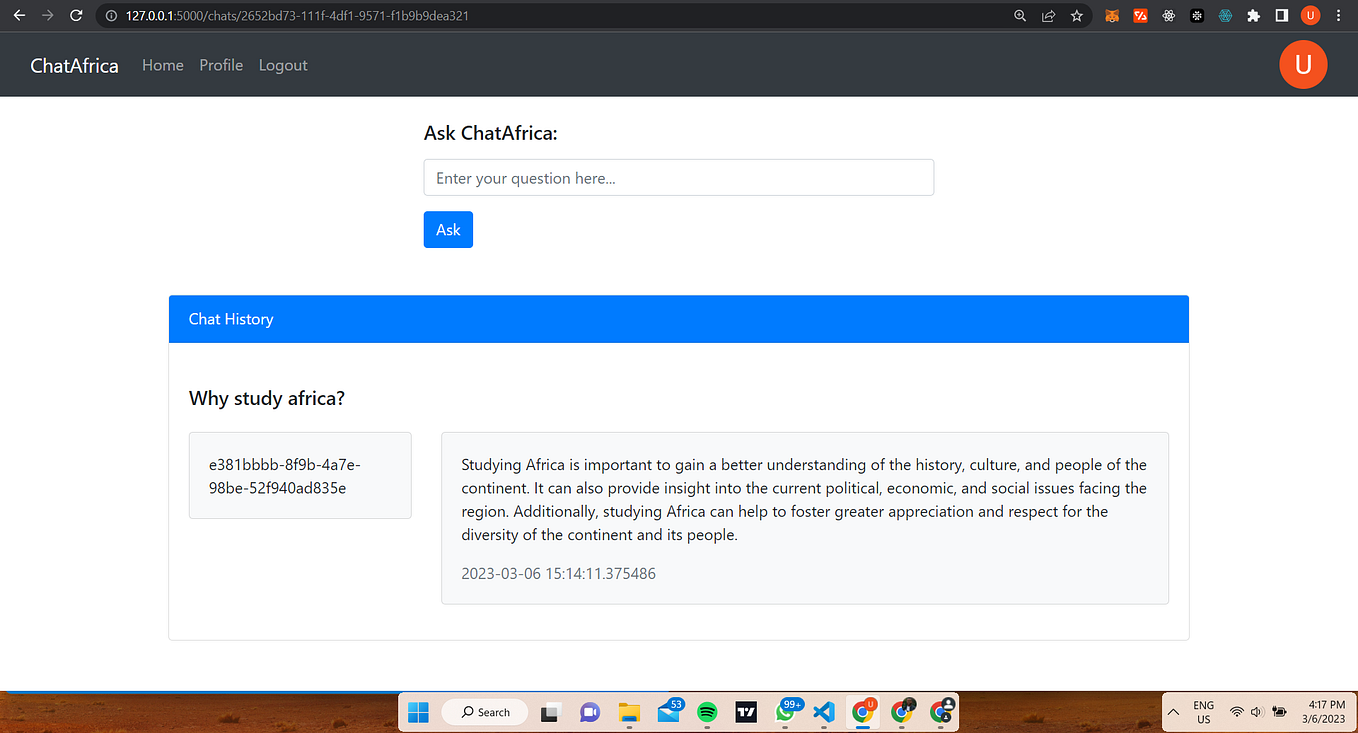Open Visual Studio Code from the taskbar
1358x733 pixels.
[x=824, y=712]
